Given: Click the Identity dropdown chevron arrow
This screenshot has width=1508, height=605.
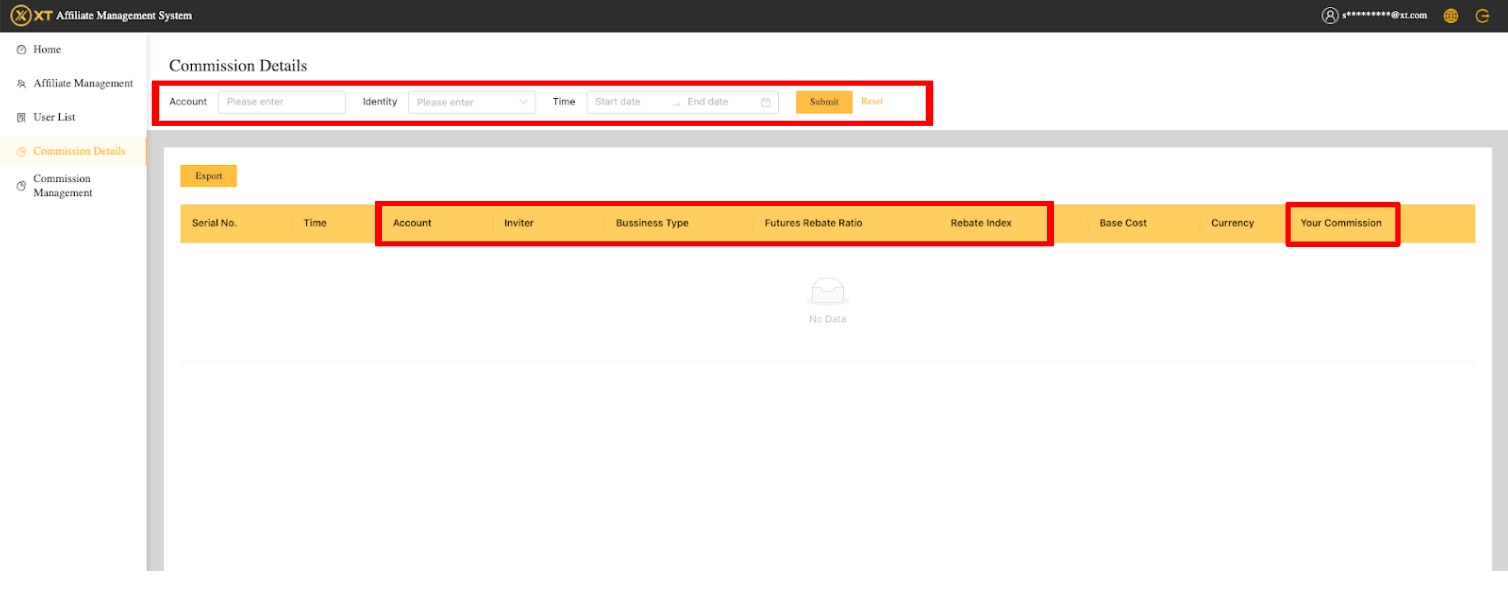Looking at the screenshot, I should [523, 102].
